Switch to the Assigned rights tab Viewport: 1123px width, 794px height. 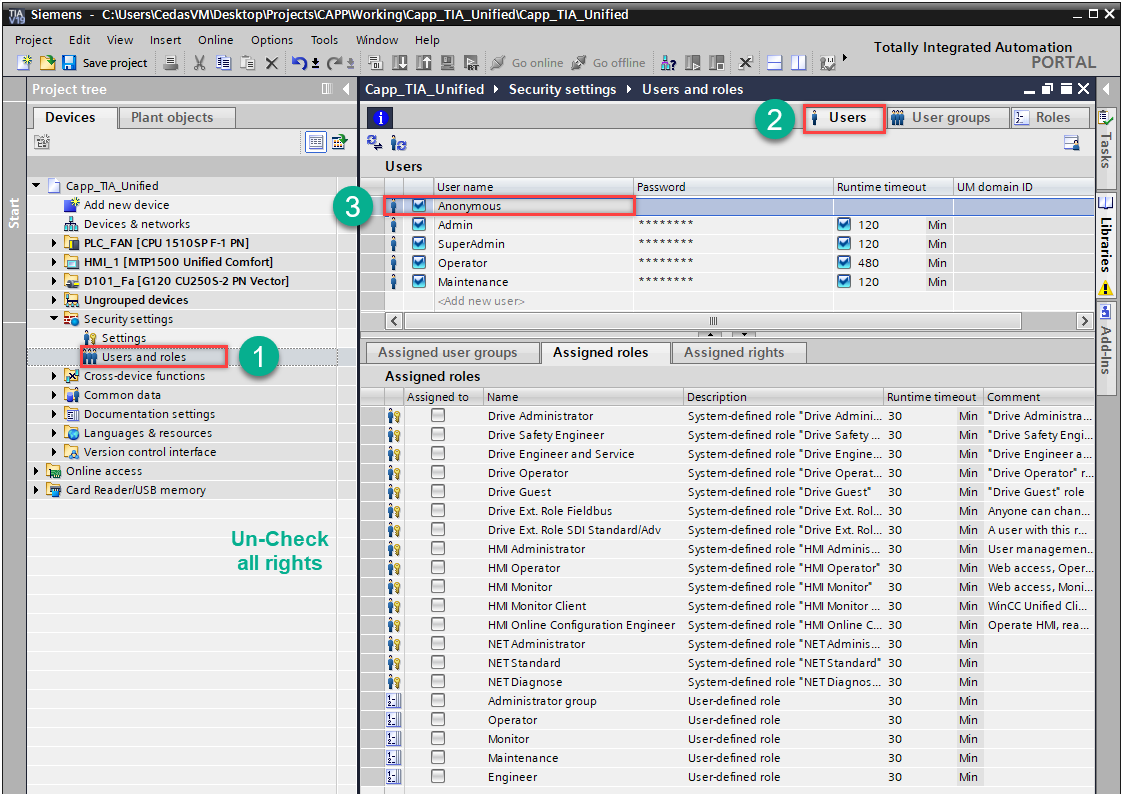733,352
